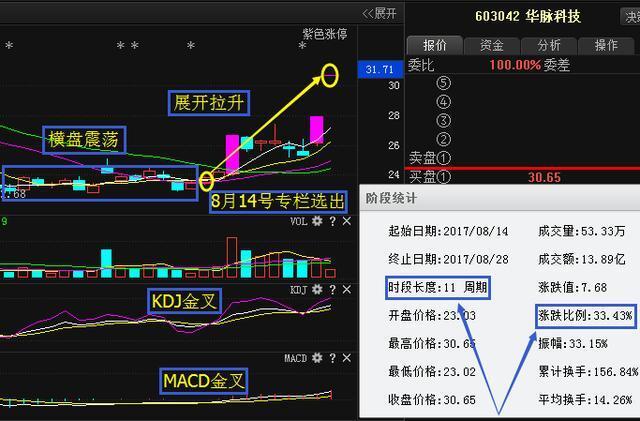Switch to the 资金 tab
Viewport: 640px width, 421px height.
492,46
